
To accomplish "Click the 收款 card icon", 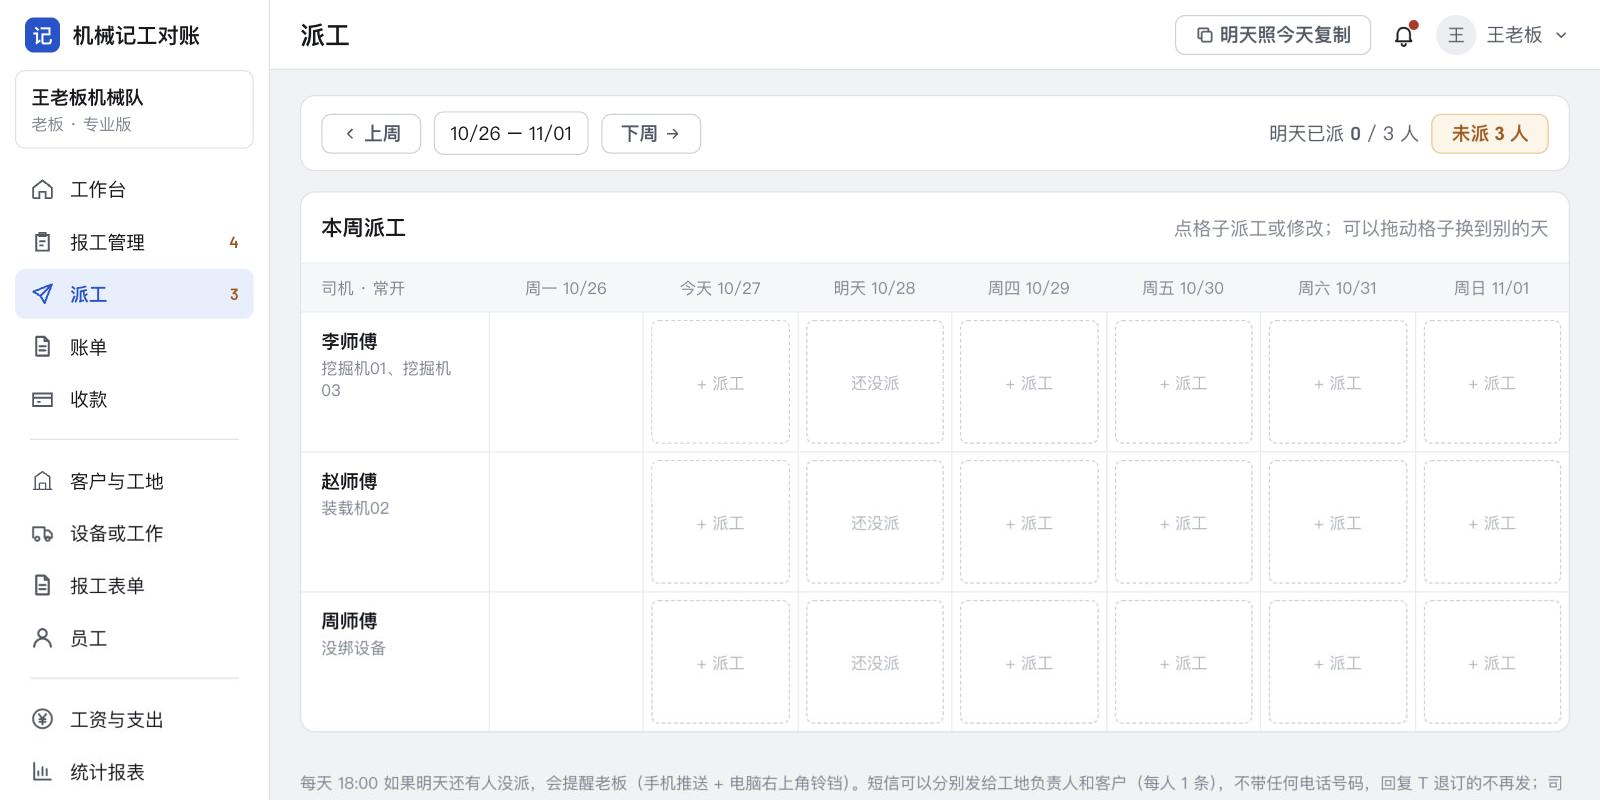I will (42, 399).
